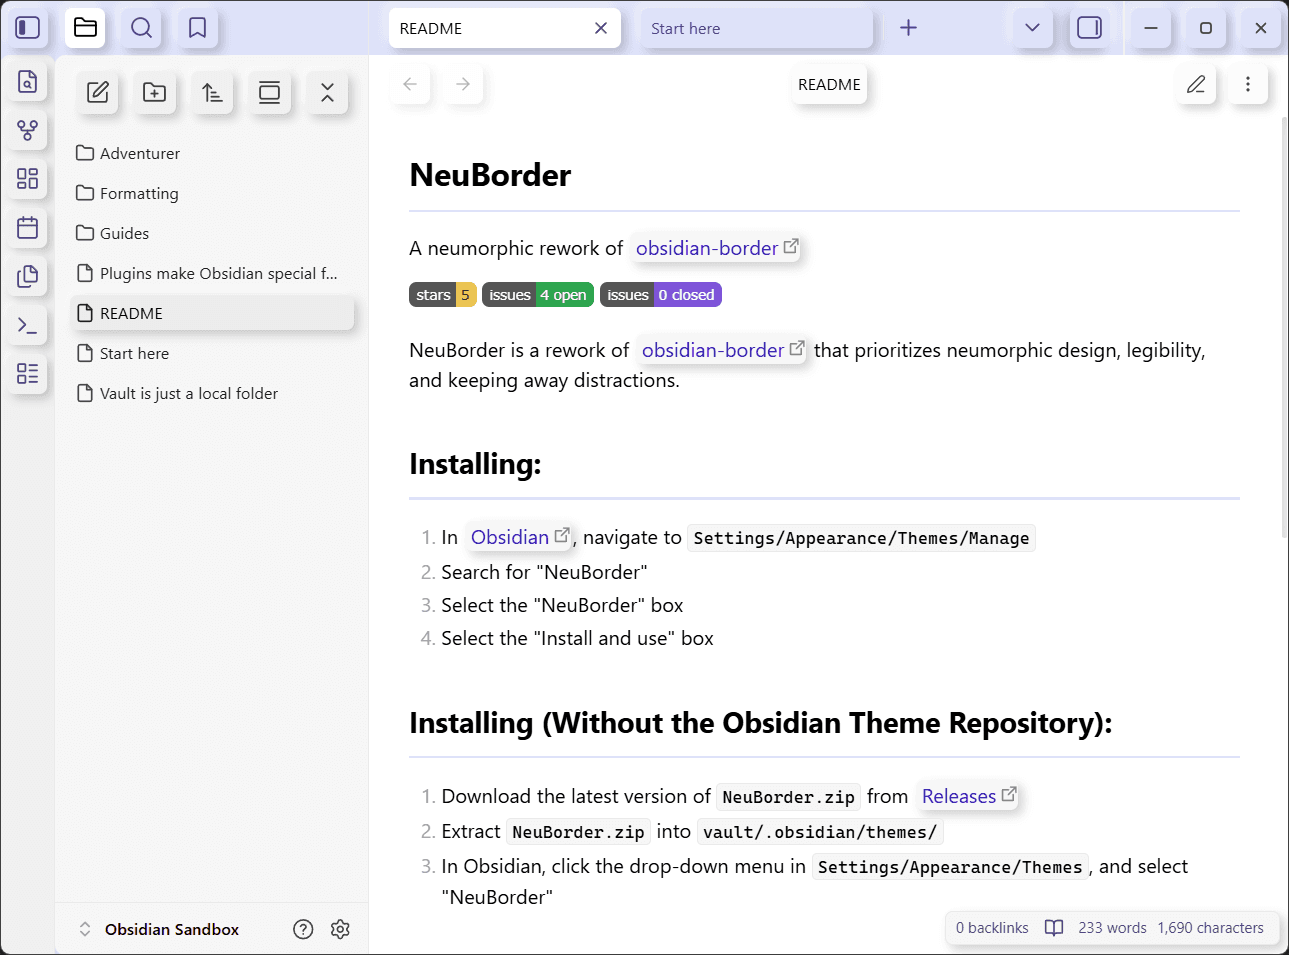Switch vault via Obsidian Sandbox selector
Screen dimensions: 1289x955
pos(160,929)
